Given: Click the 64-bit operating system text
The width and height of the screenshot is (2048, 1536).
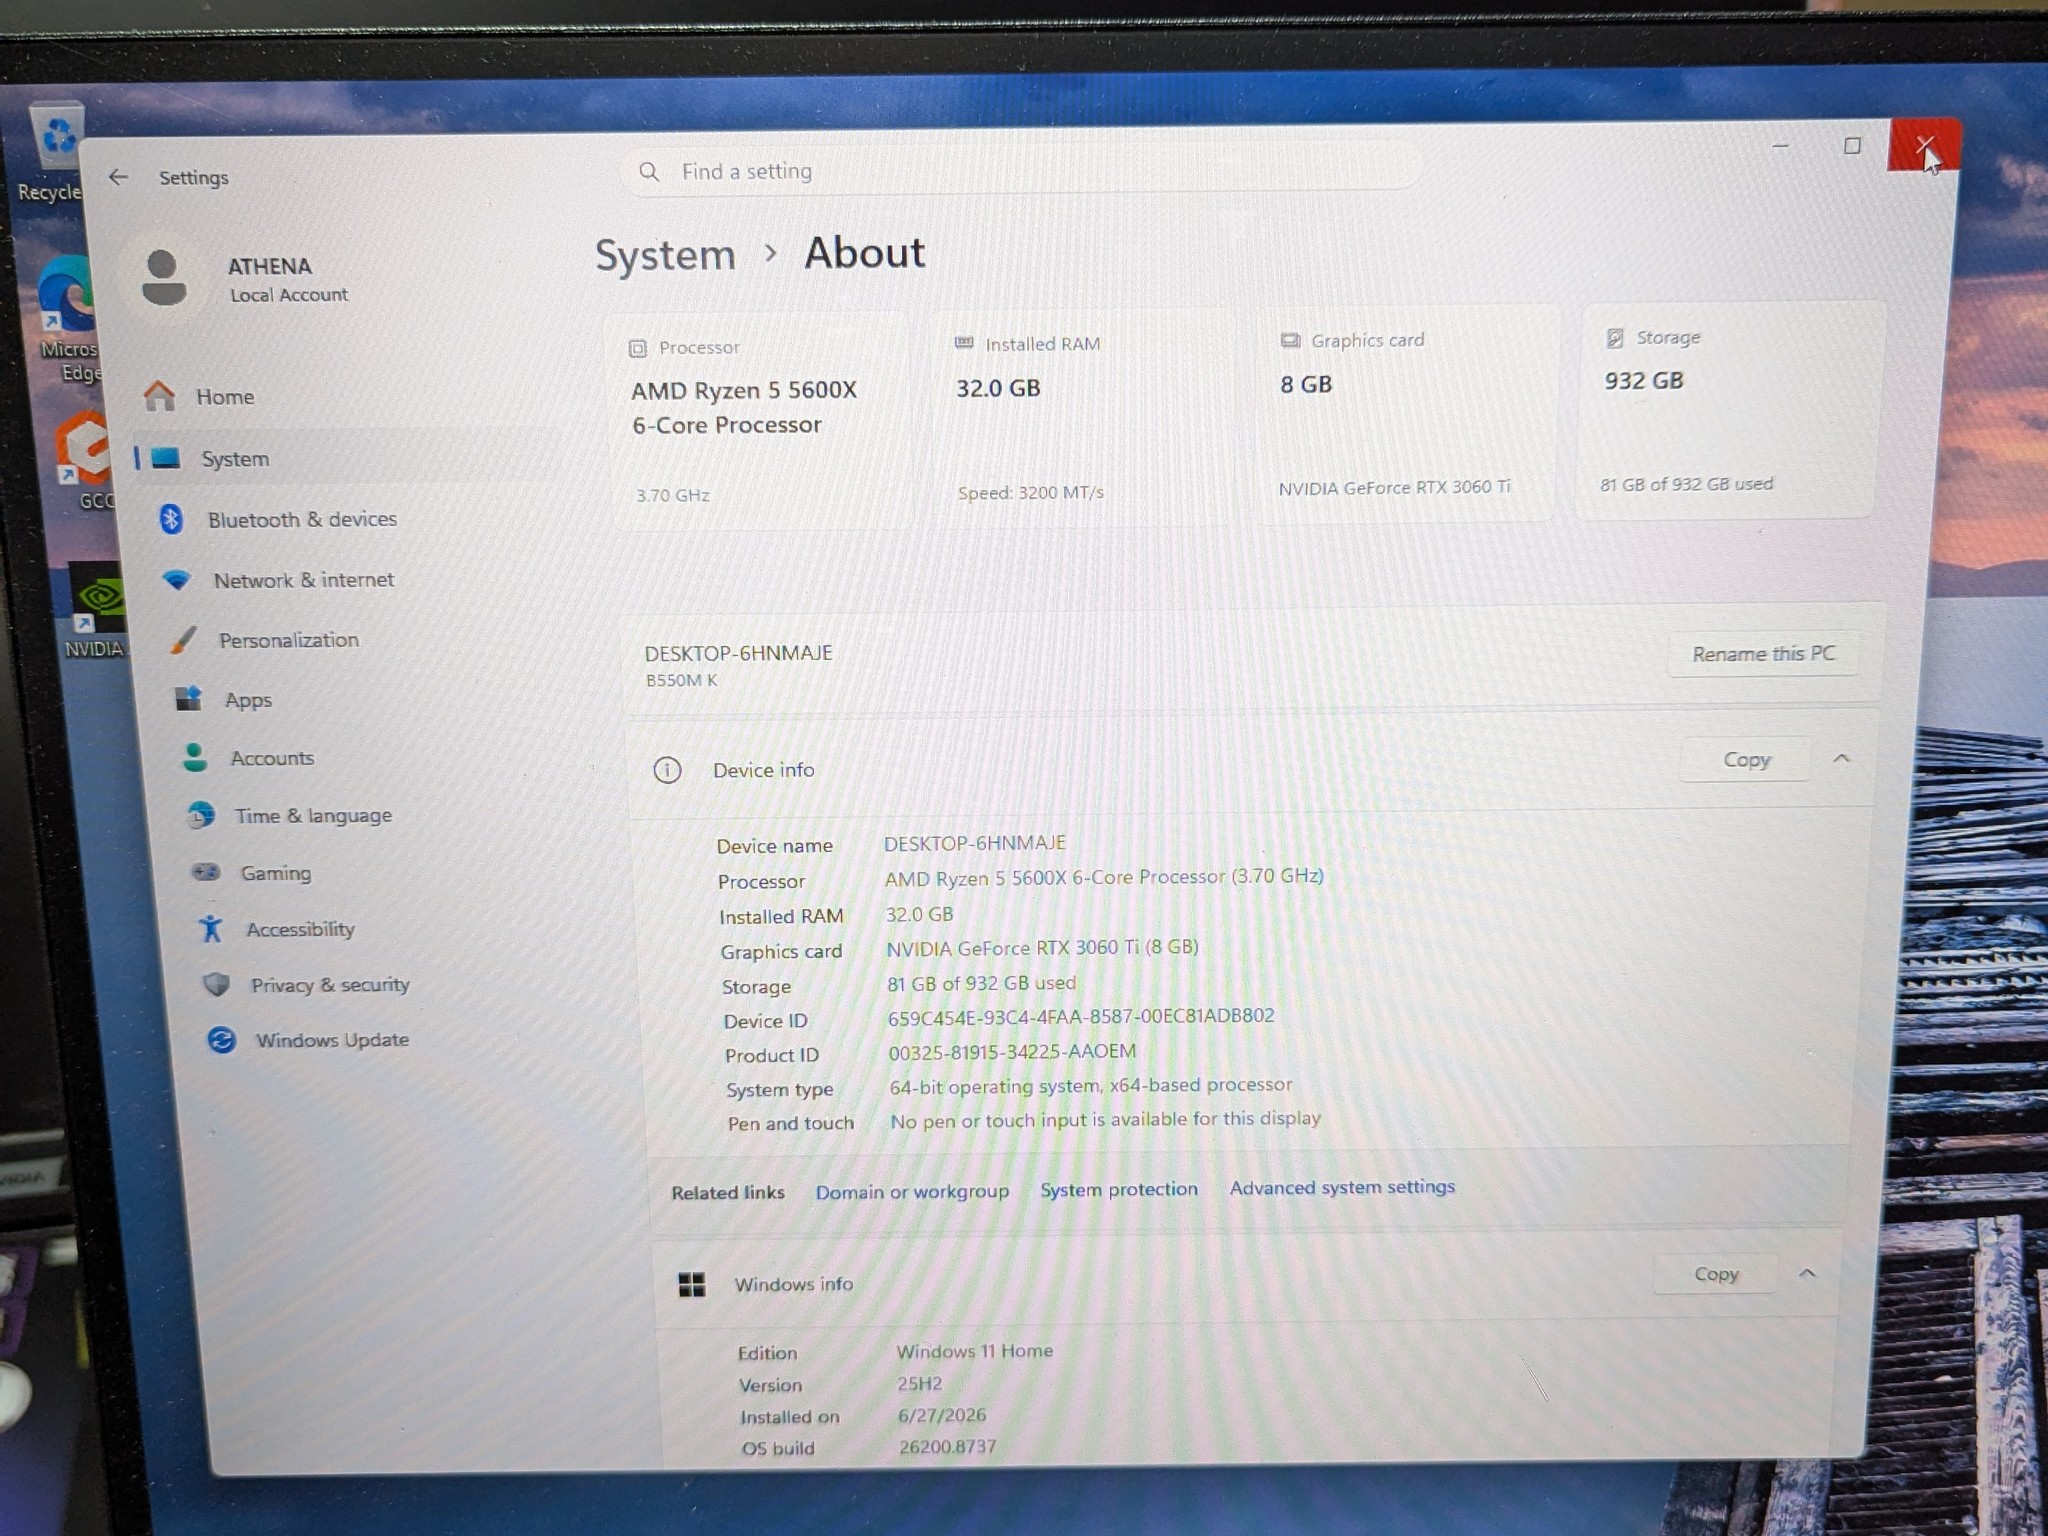Looking at the screenshot, I should click(x=1090, y=1085).
